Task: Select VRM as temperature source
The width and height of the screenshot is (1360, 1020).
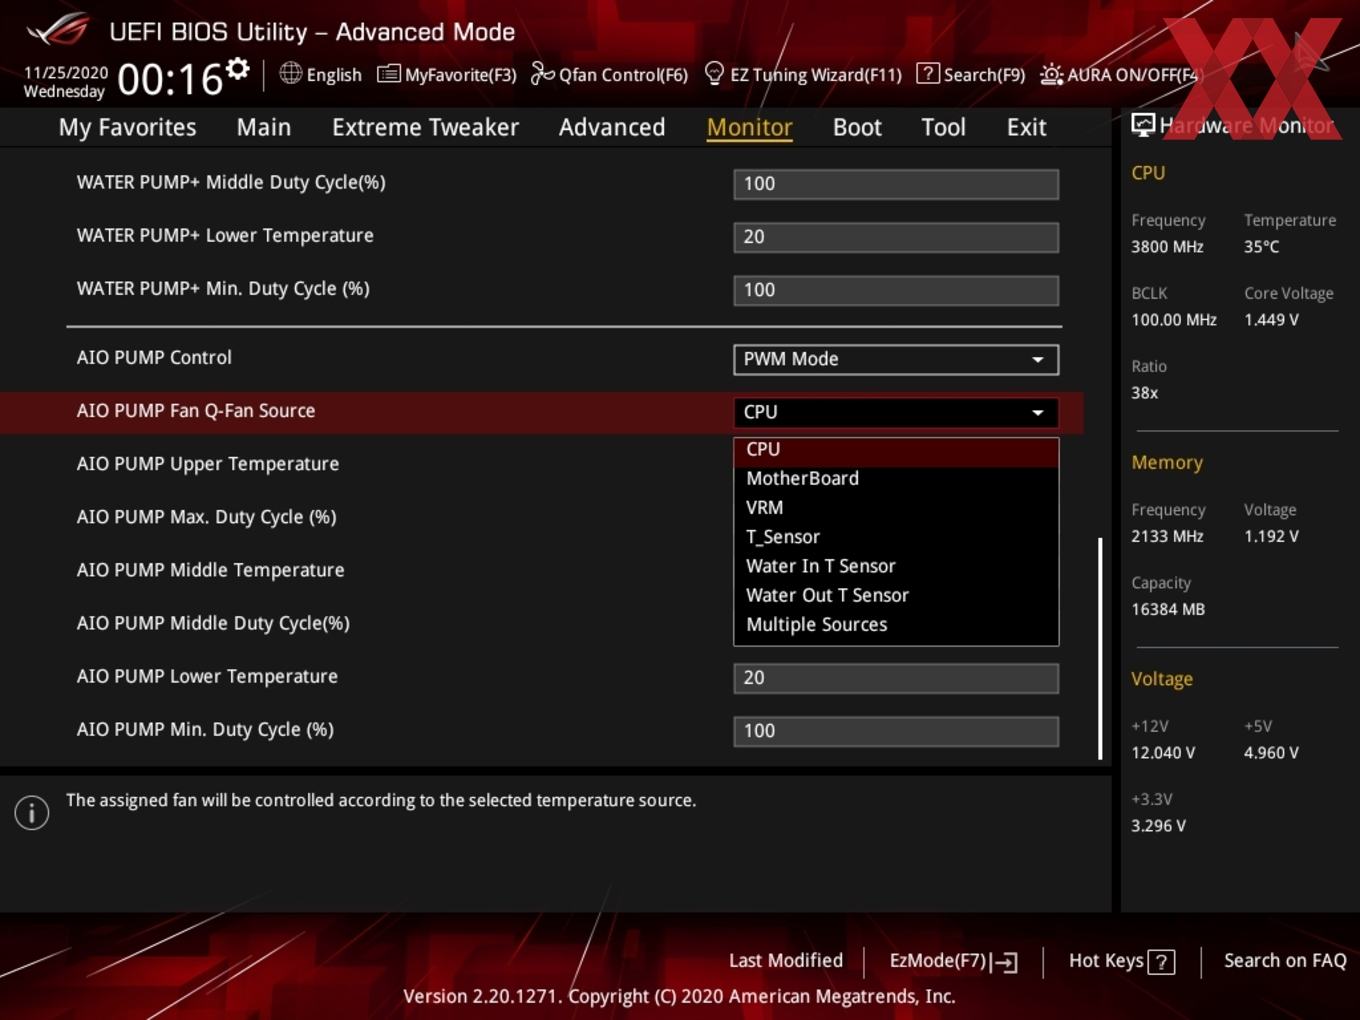Action: click(896, 508)
